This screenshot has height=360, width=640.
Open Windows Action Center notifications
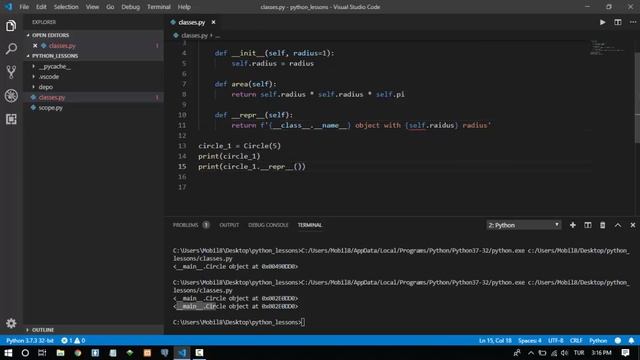tap(625, 353)
